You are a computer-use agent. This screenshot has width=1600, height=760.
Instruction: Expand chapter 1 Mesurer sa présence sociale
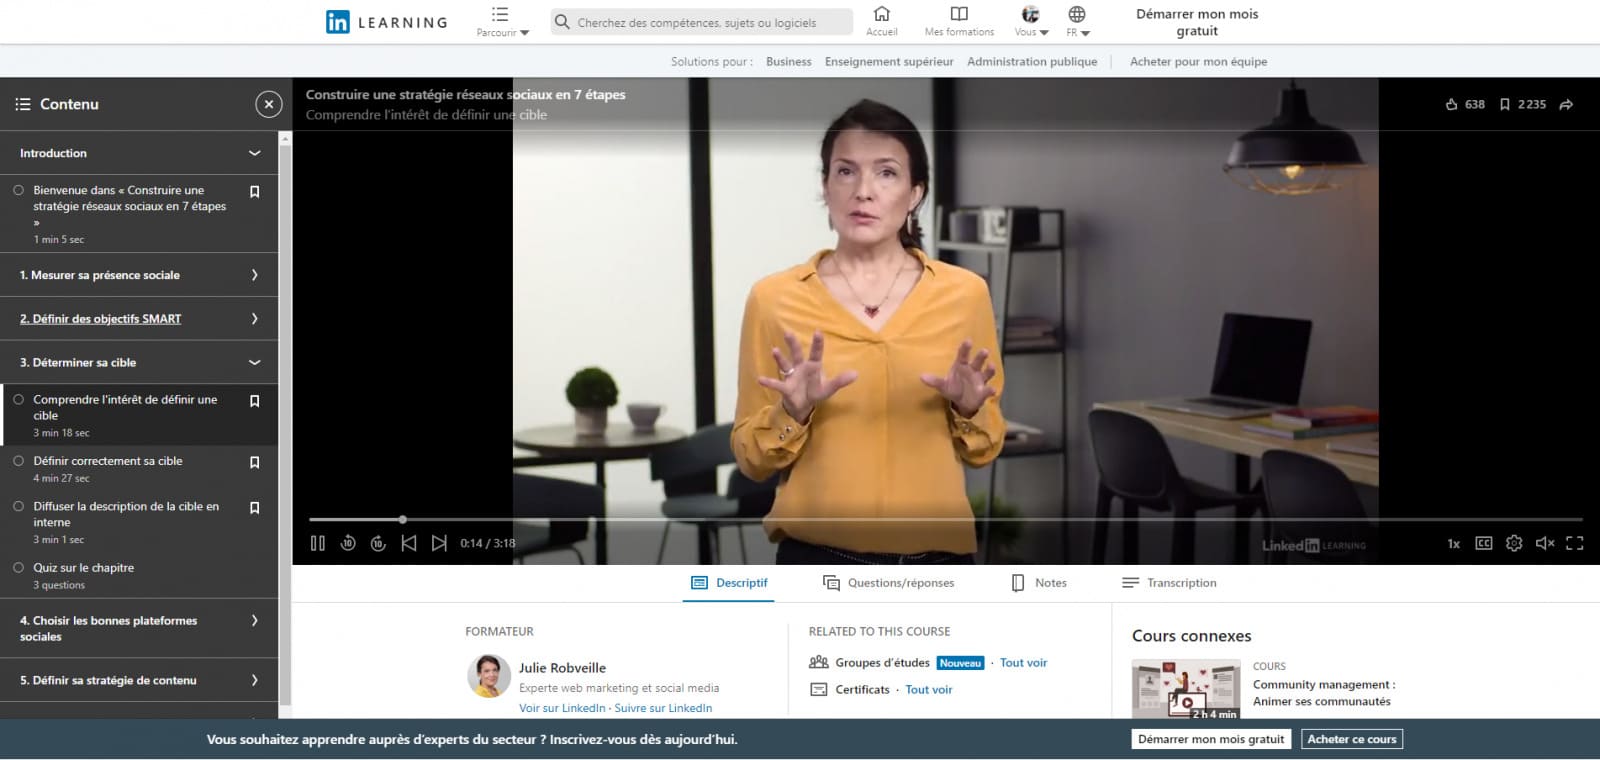(x=254, y=275)
